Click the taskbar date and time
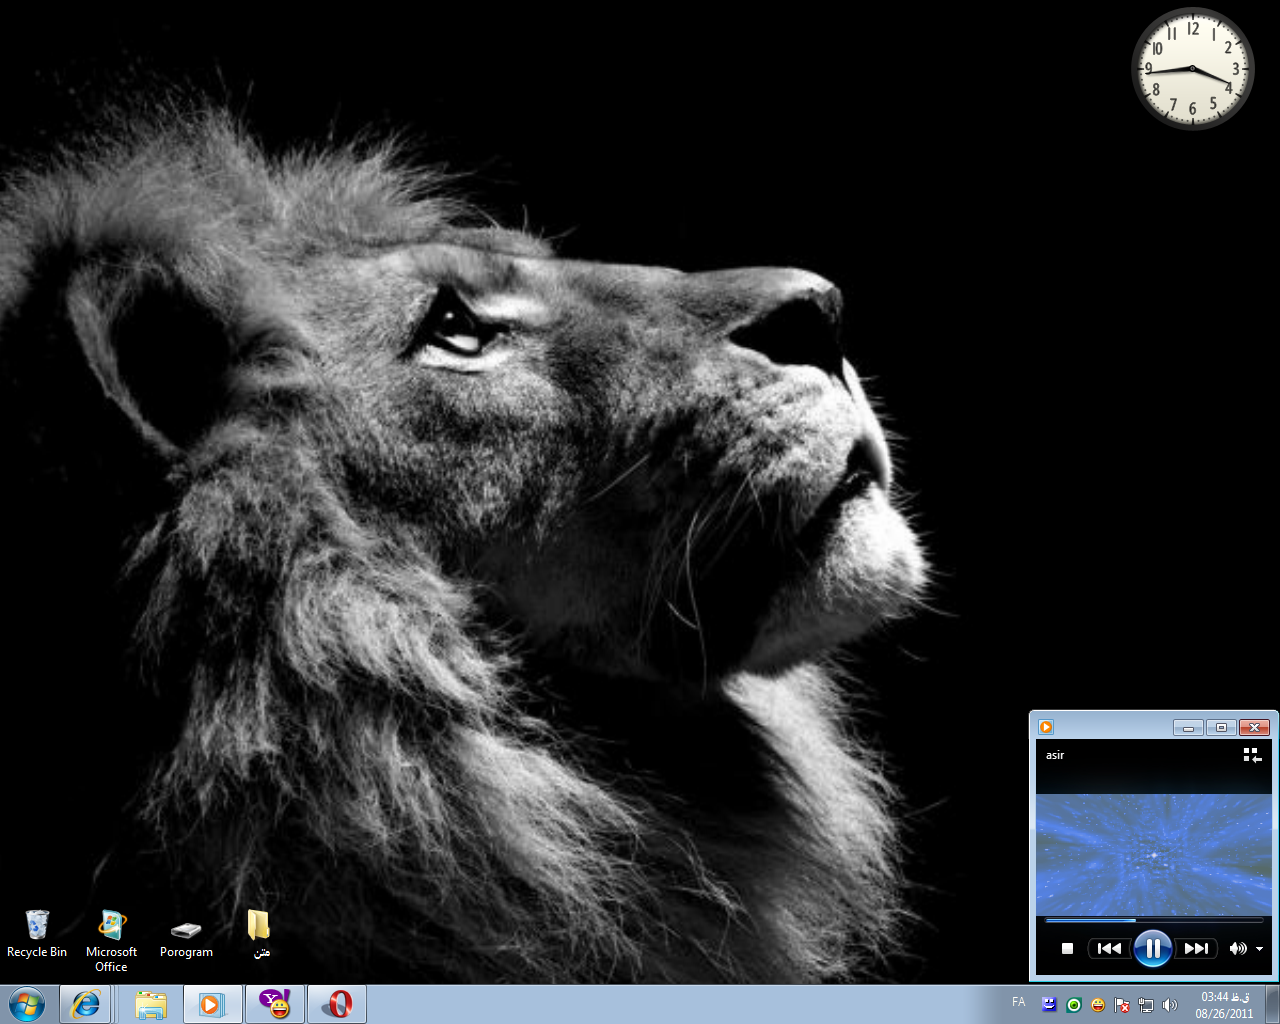 click(x=1224, y=1005)
